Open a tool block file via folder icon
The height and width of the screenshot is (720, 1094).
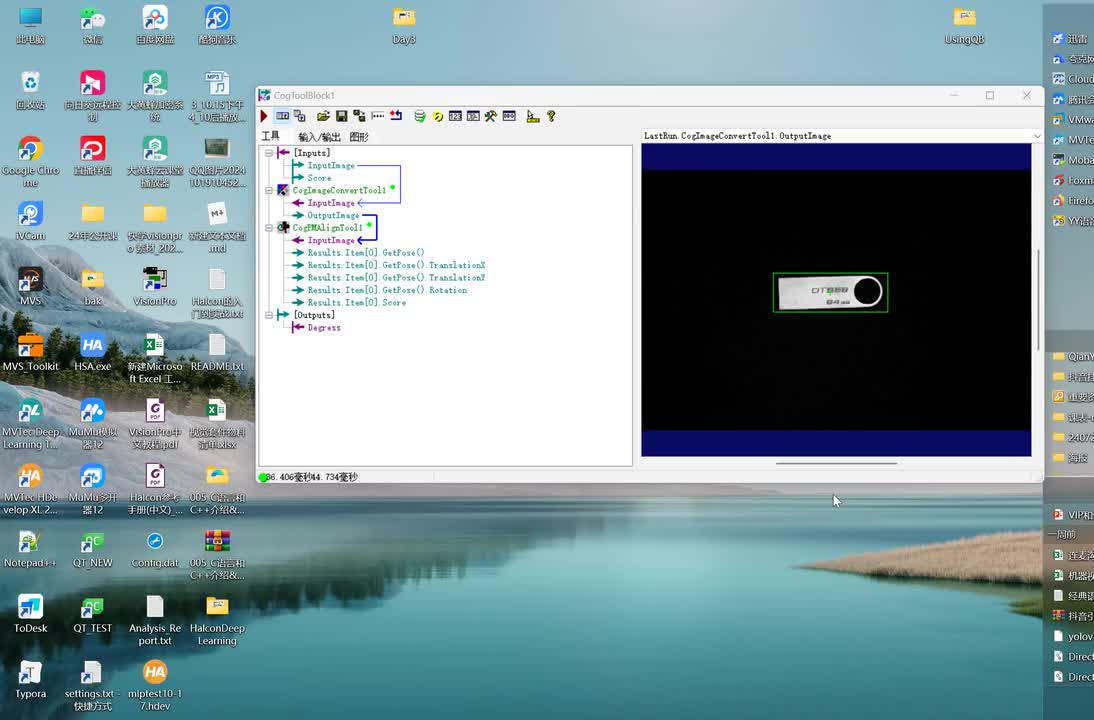click(x=323, y=117)
